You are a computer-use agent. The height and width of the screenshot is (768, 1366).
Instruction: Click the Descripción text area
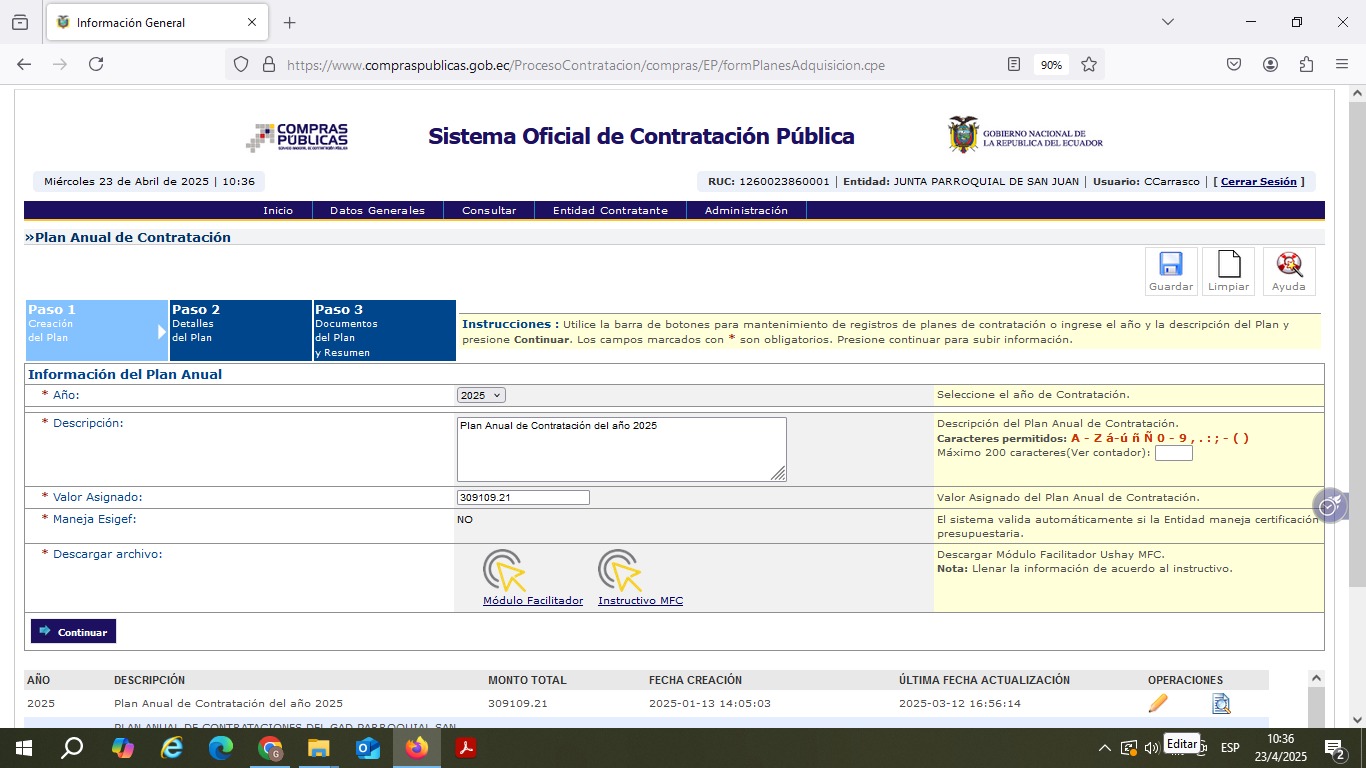click(621, 449)
